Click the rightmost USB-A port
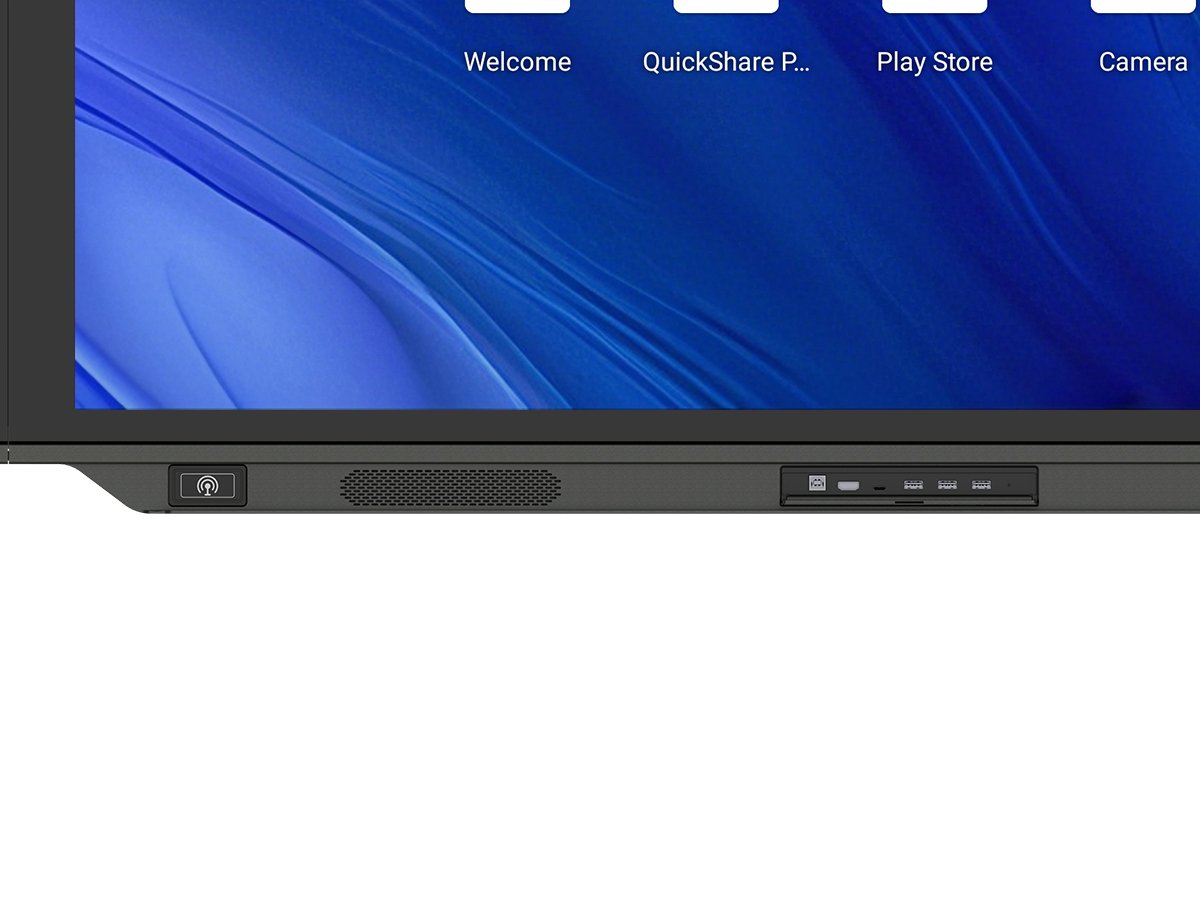 (x=981, y=486)
